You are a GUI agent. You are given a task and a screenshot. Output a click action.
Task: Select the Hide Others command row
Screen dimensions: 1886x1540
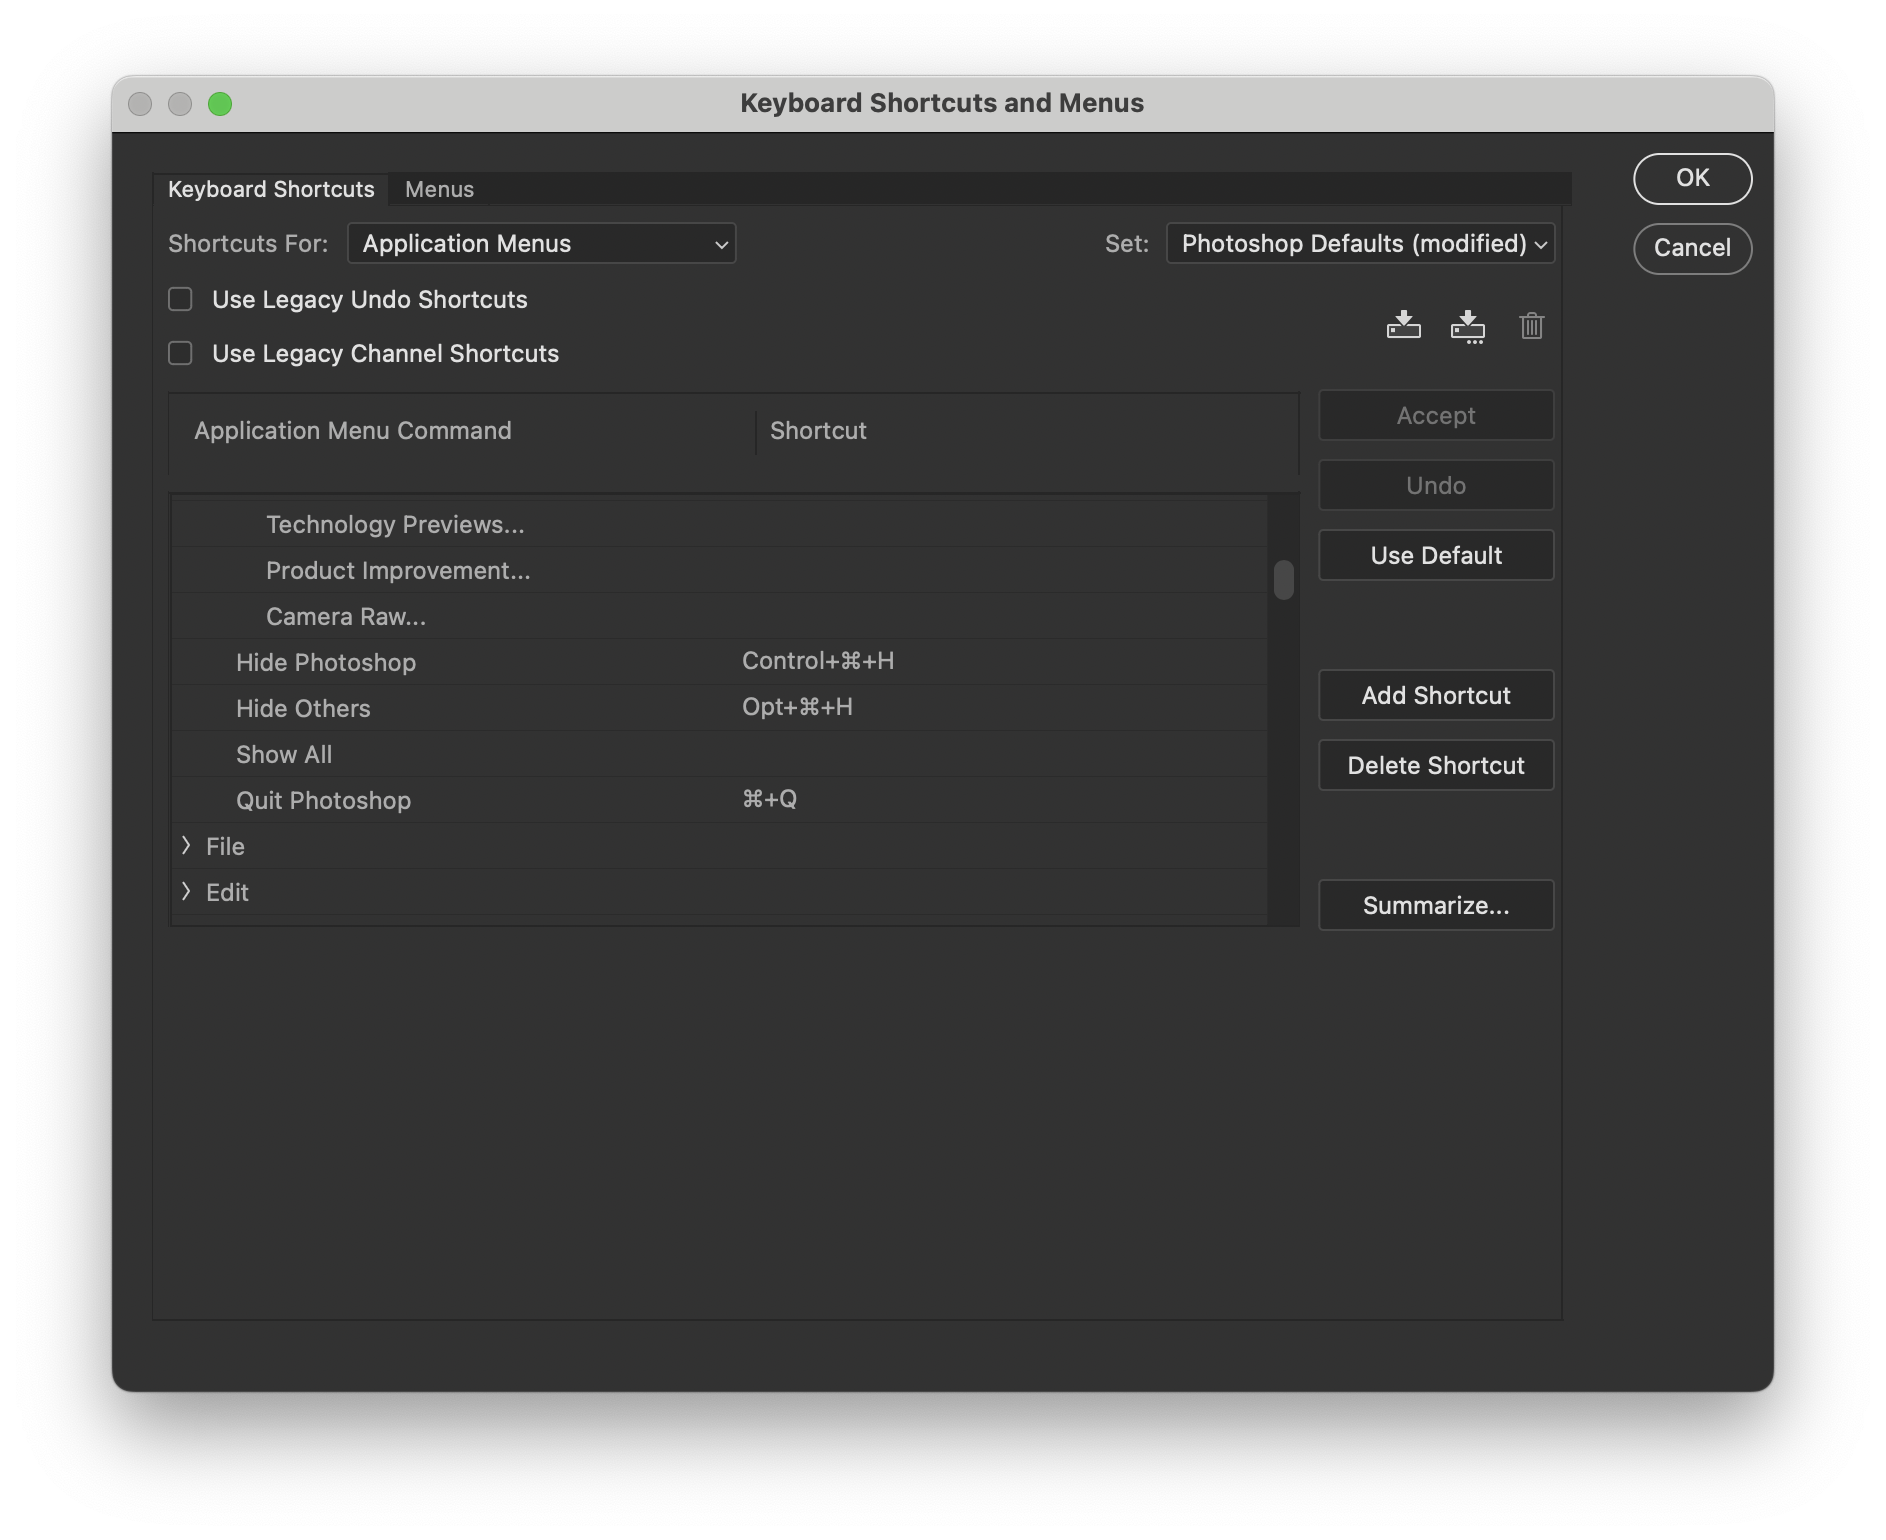(x=720, y=708)
